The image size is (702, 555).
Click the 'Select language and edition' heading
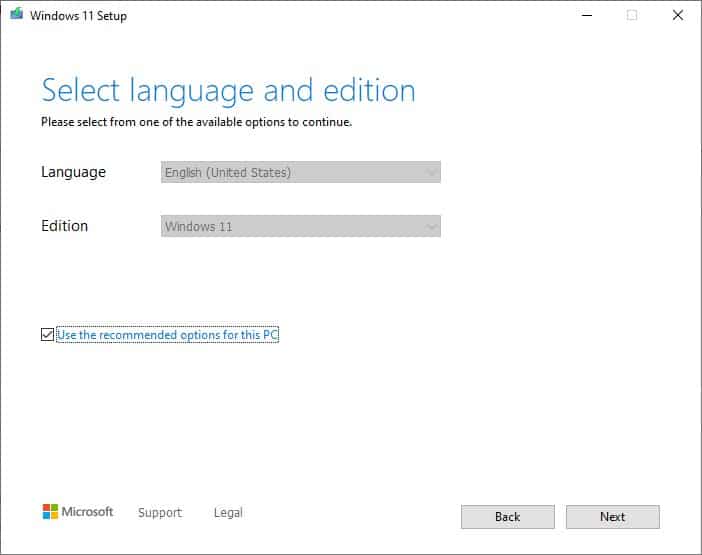228,91
